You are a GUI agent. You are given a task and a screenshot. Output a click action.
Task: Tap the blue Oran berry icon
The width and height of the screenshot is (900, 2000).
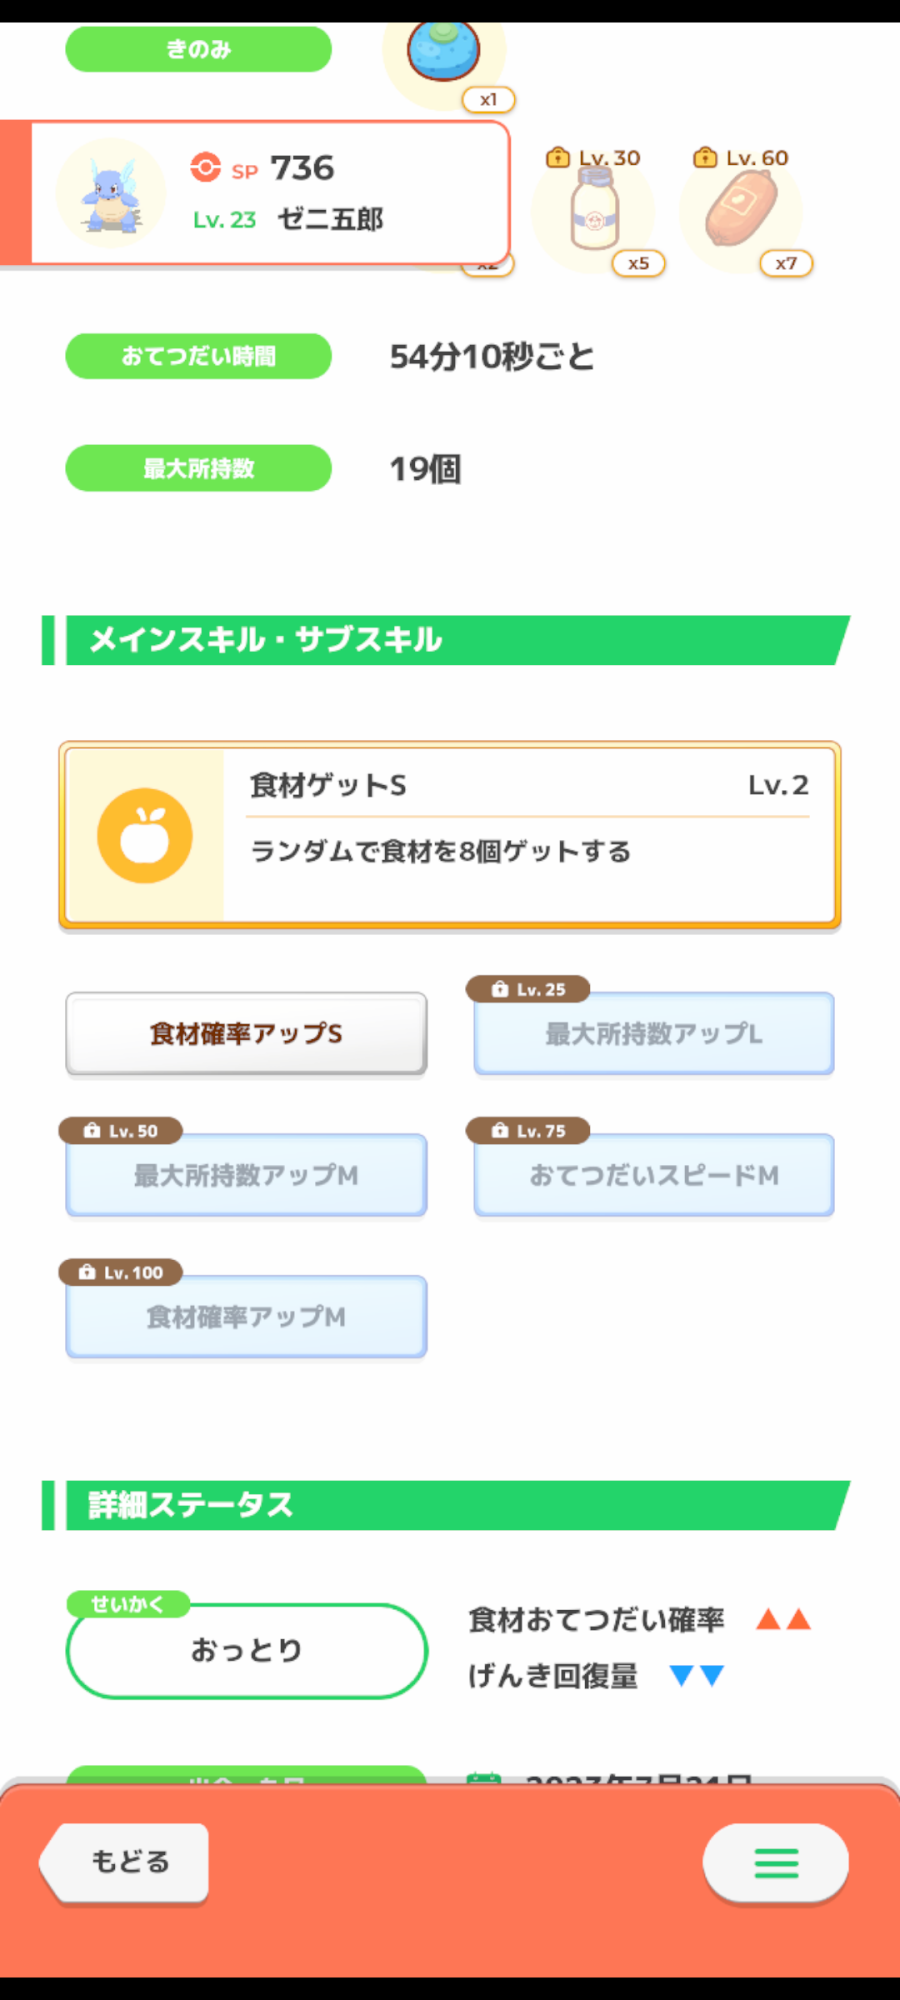(x=443, y=50)
